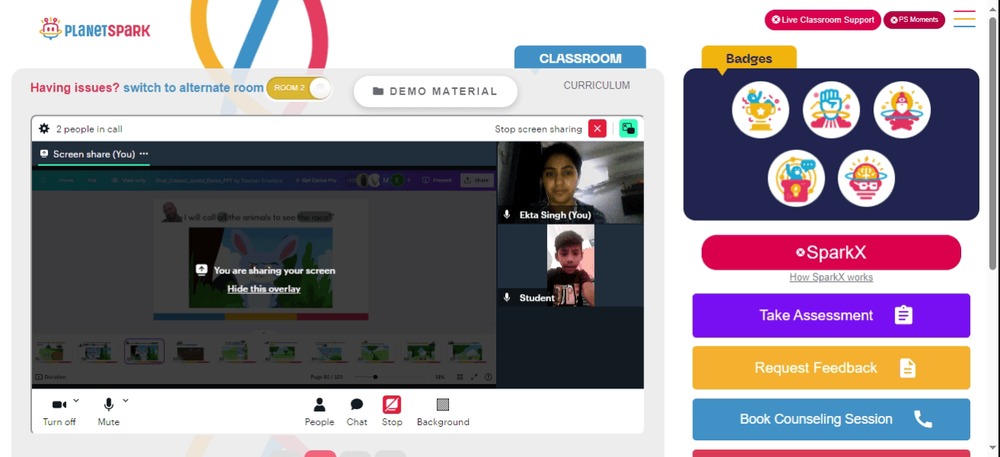
Task: Click switch to alternate room link
Action: click(193, 88)
